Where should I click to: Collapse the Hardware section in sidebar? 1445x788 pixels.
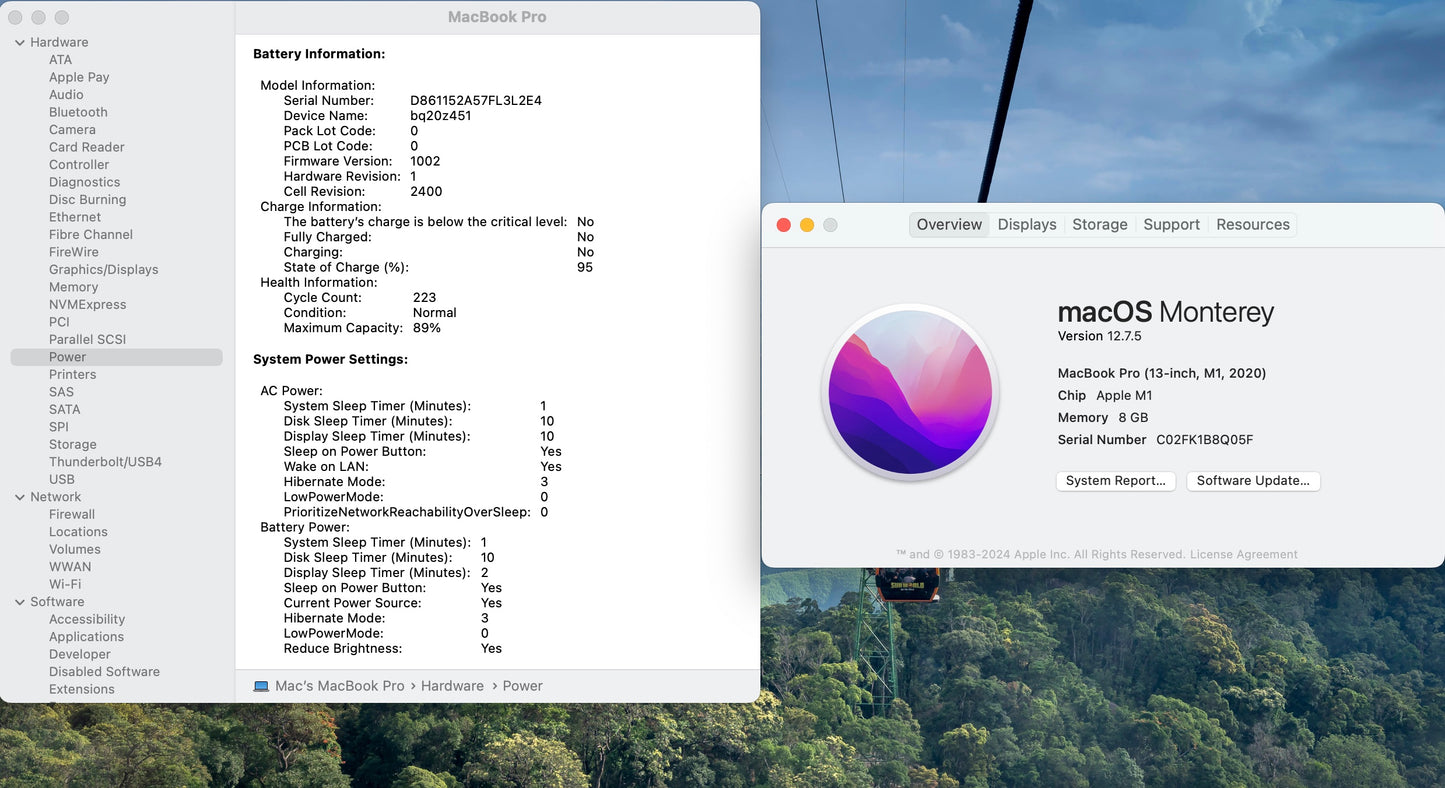point(20,42)
